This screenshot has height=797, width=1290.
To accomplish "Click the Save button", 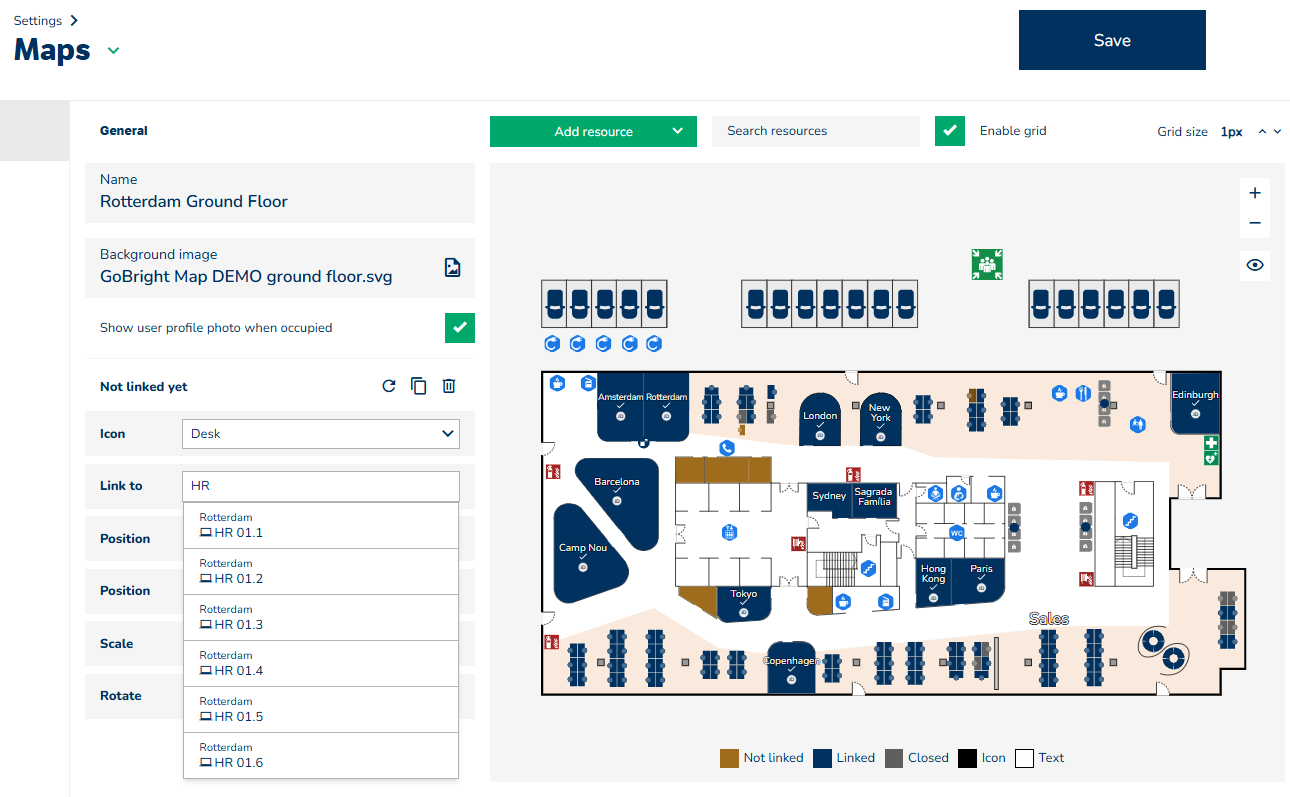I will pos(1111,40).
